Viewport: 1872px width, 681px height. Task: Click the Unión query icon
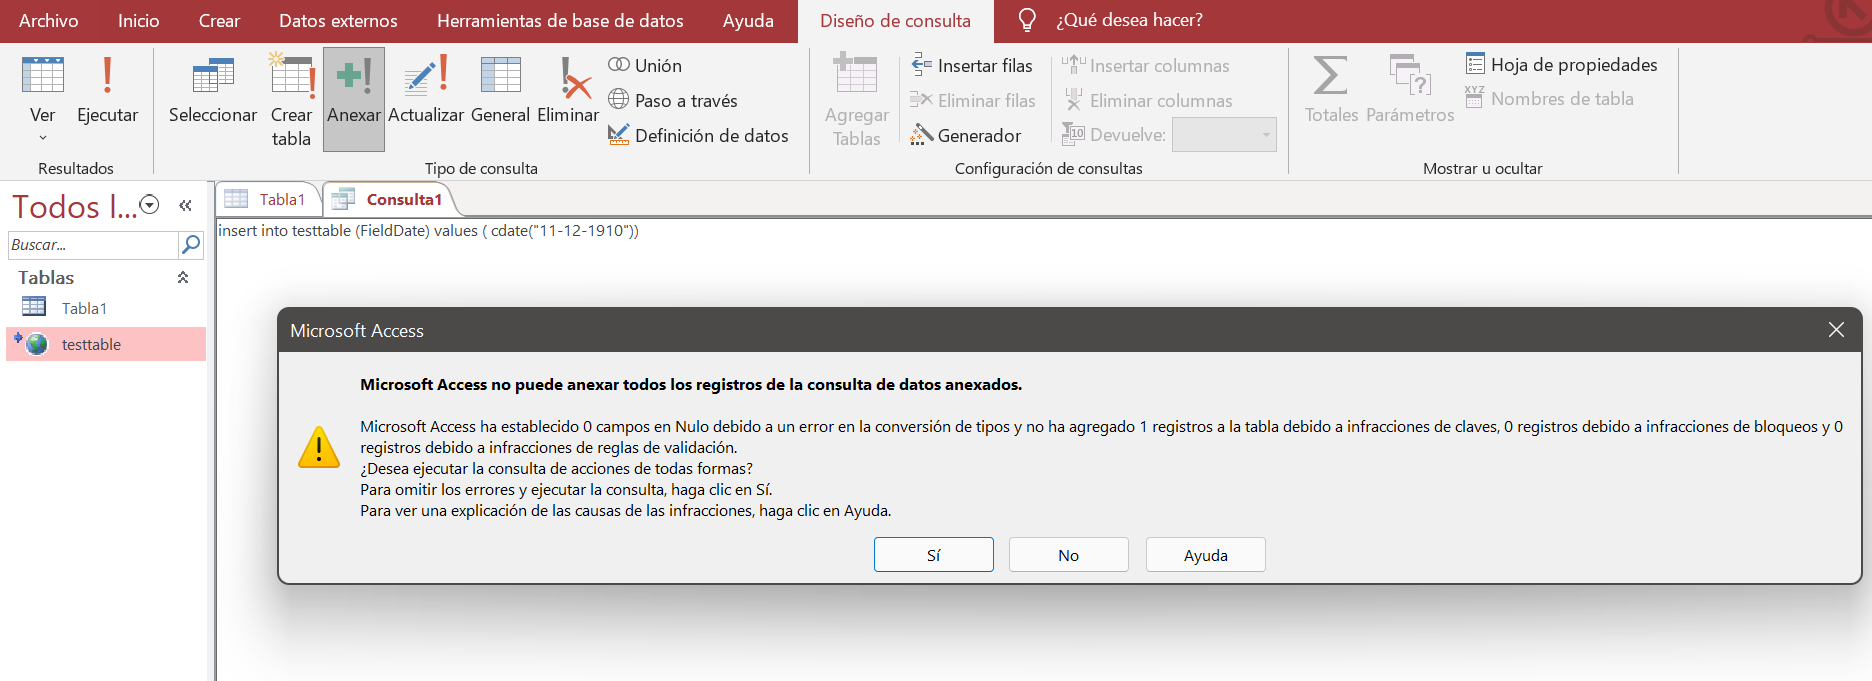pos(645,66)
